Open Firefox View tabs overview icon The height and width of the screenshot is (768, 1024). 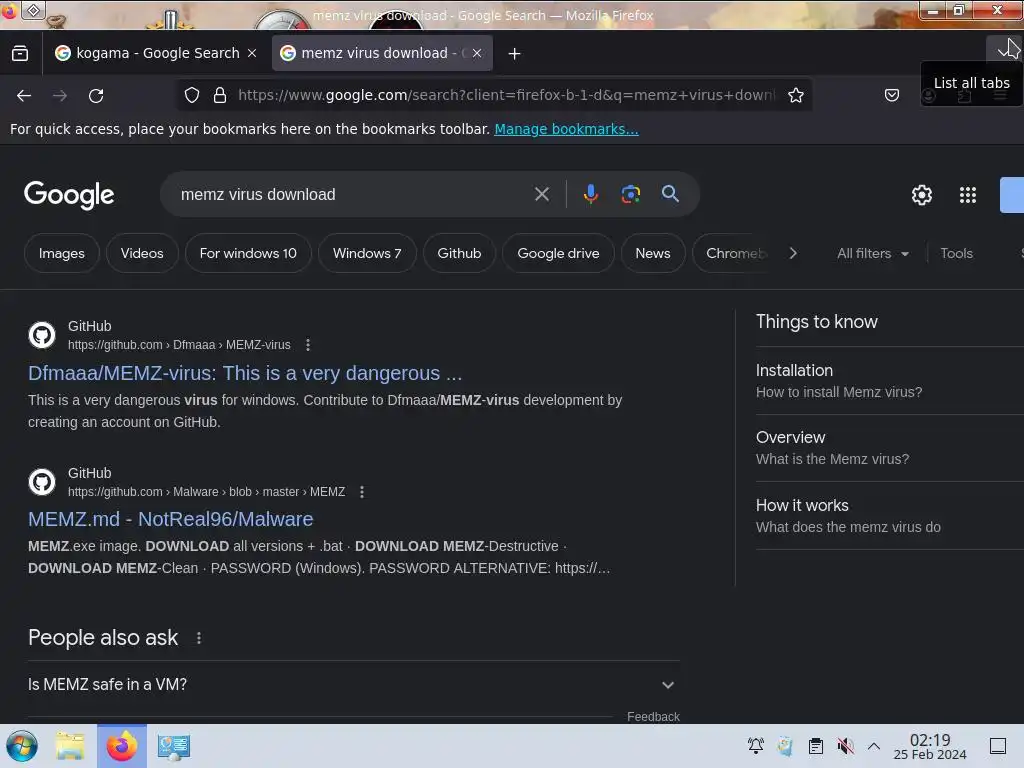(20, 54)
